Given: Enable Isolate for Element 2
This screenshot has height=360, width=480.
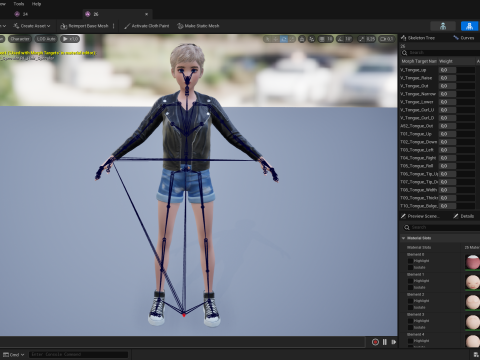Looking at the screenshot, I should [x=410, y=307].
